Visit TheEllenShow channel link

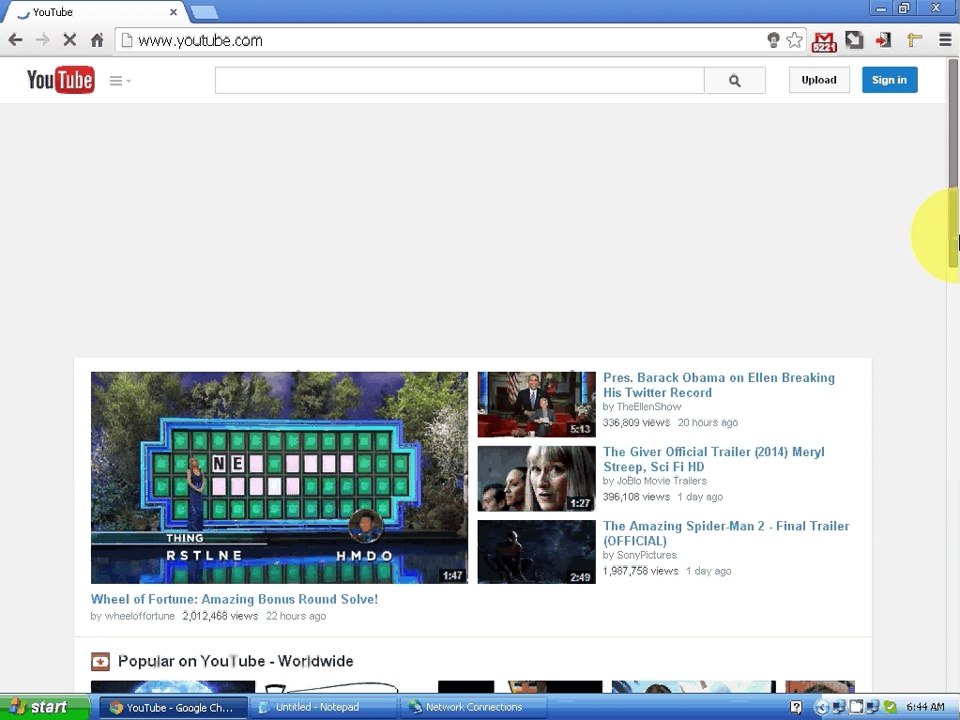coord(649,407)
